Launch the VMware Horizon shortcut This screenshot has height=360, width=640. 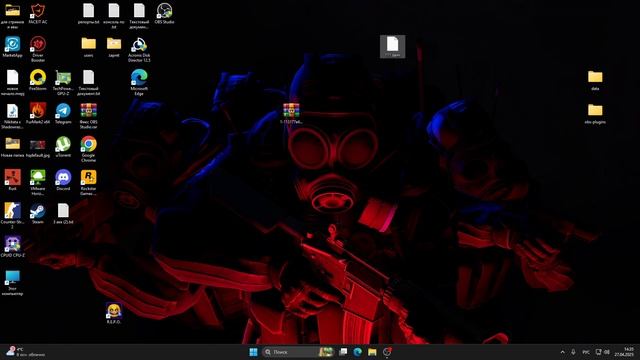[38, 182]
